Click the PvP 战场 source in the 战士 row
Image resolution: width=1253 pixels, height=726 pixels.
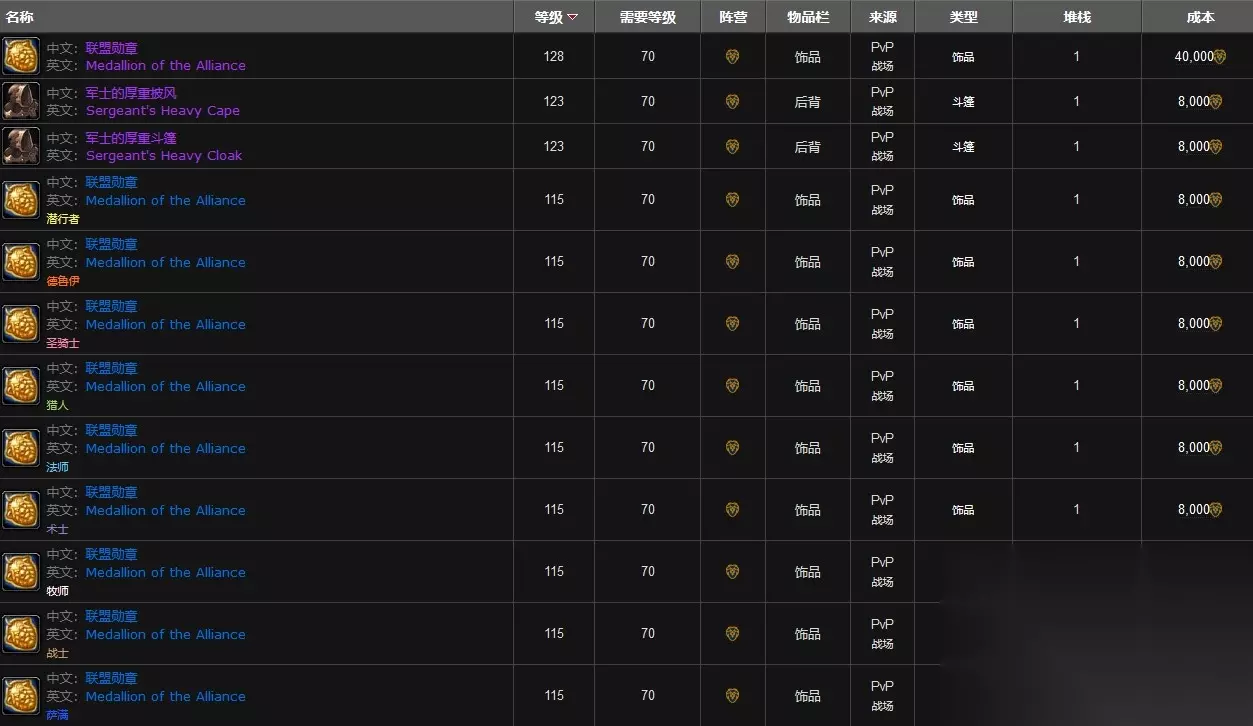coord(882,634)
